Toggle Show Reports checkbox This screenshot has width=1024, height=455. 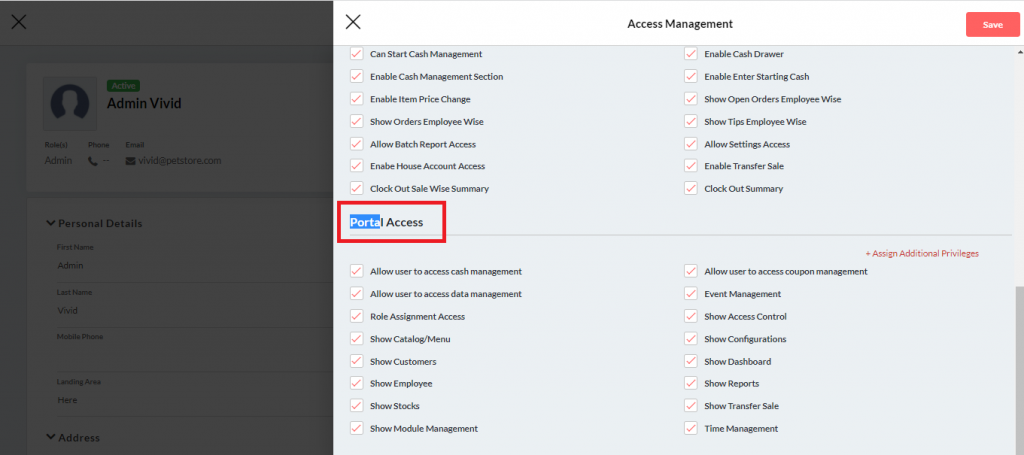[691, 383]
